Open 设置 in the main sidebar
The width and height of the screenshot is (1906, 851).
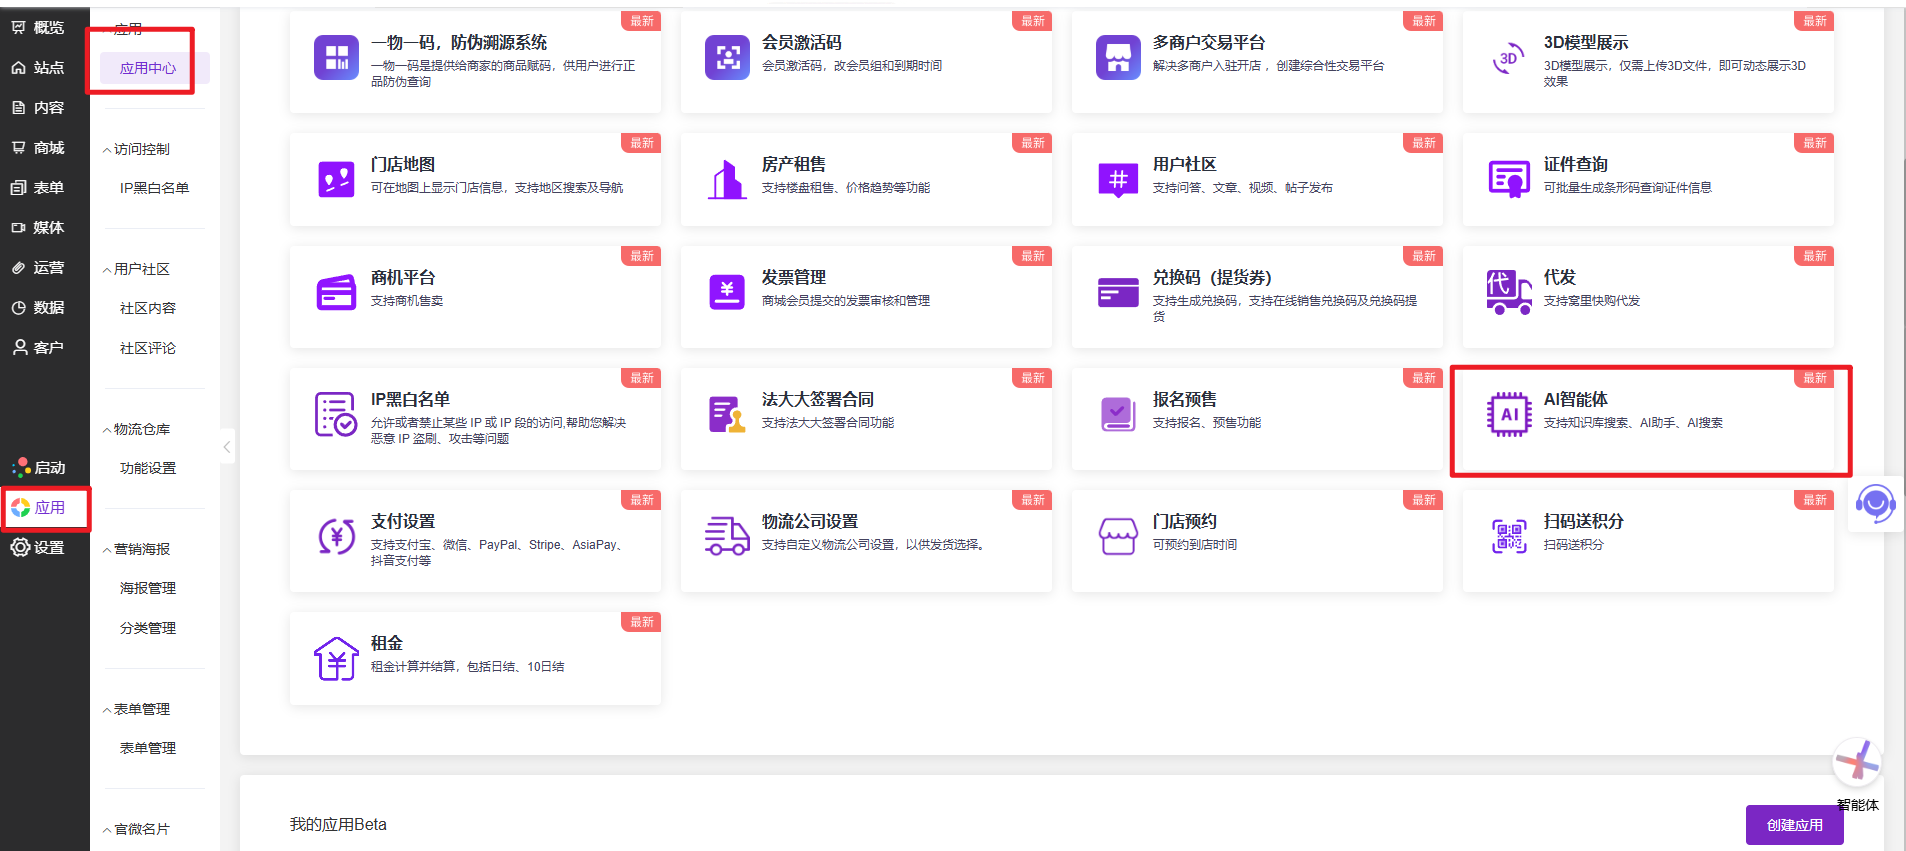[x=38, y=547]
